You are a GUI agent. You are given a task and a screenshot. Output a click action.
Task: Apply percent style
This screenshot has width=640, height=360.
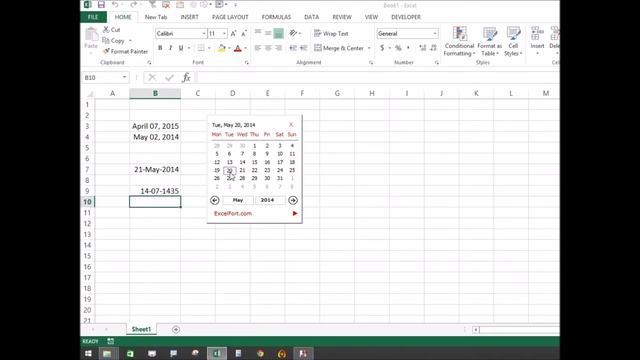[398, 48]
